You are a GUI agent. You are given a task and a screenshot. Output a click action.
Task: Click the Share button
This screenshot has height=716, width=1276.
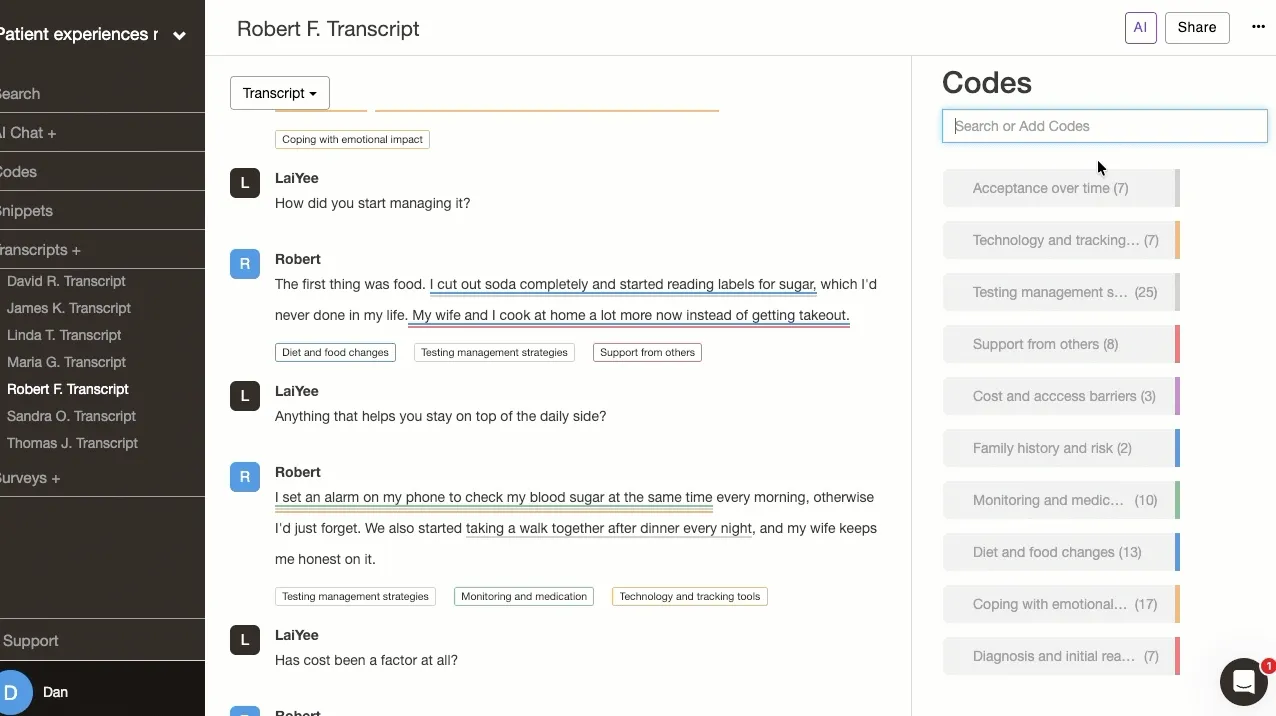pyautogui.click(x=1197, y=28)
